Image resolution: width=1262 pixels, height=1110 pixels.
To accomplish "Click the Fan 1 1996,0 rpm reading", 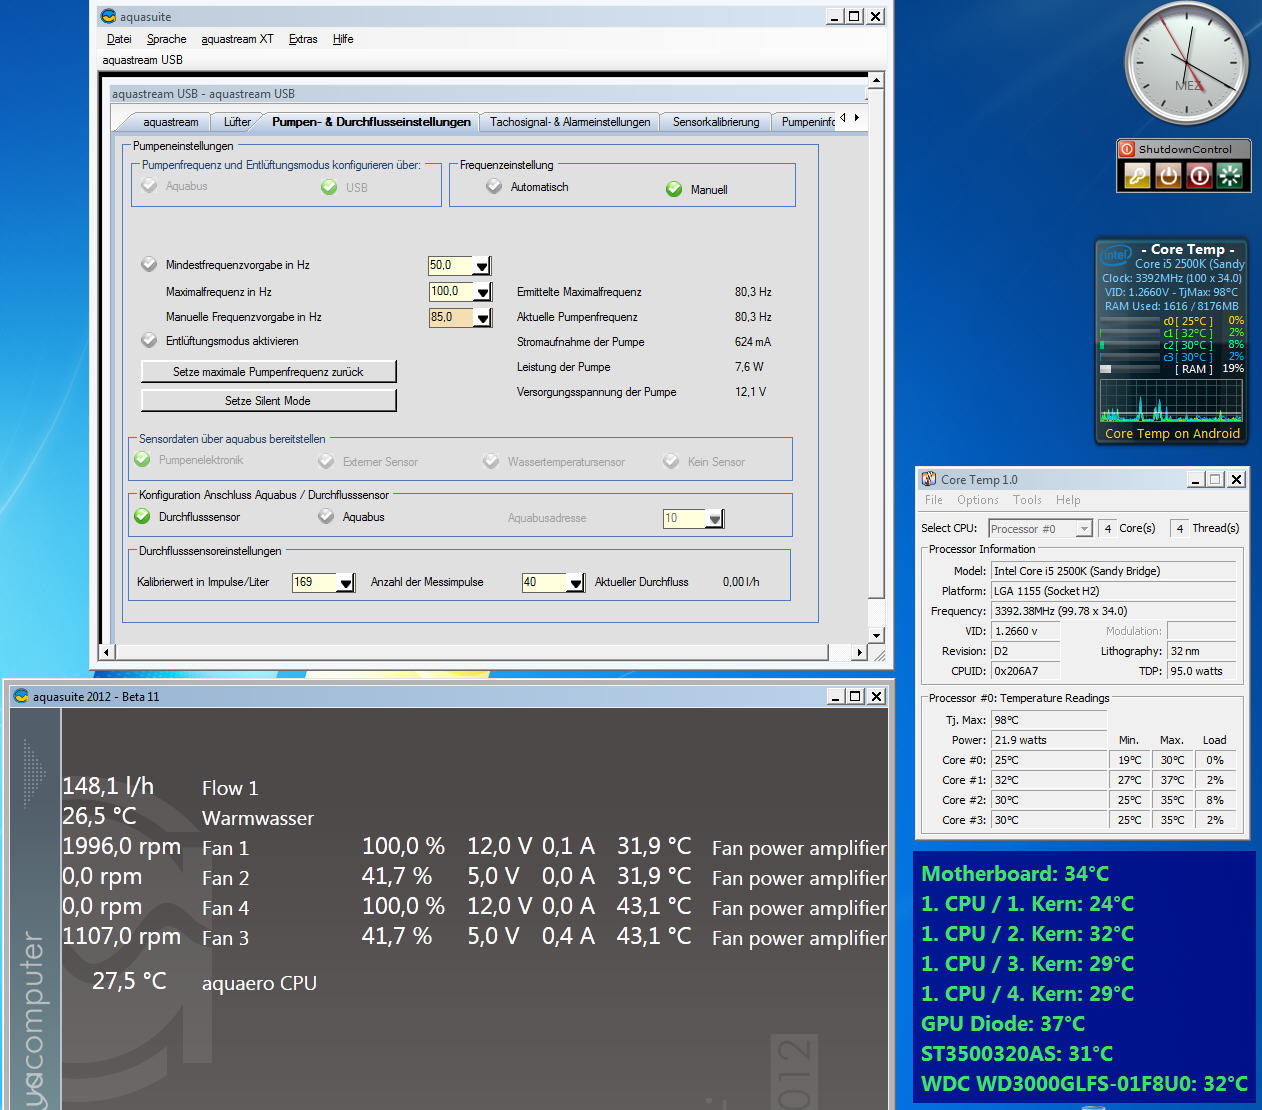I will pyautogui.click(x=121, y=846).
